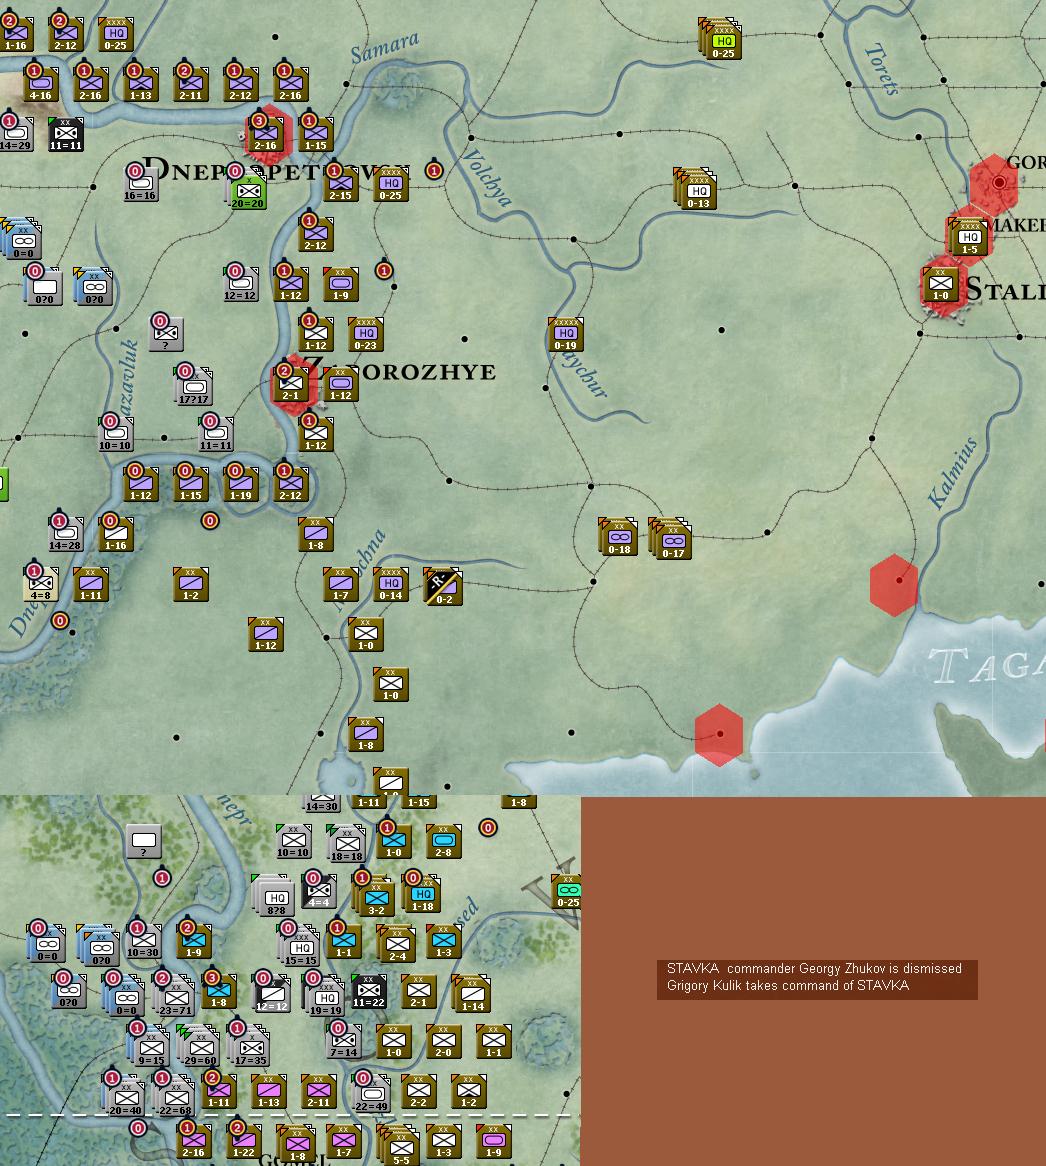This screenshot has height=1166, width=1046.
Task: Select the cyan 3-2 infantry stack
Action: tap(376, 898)
